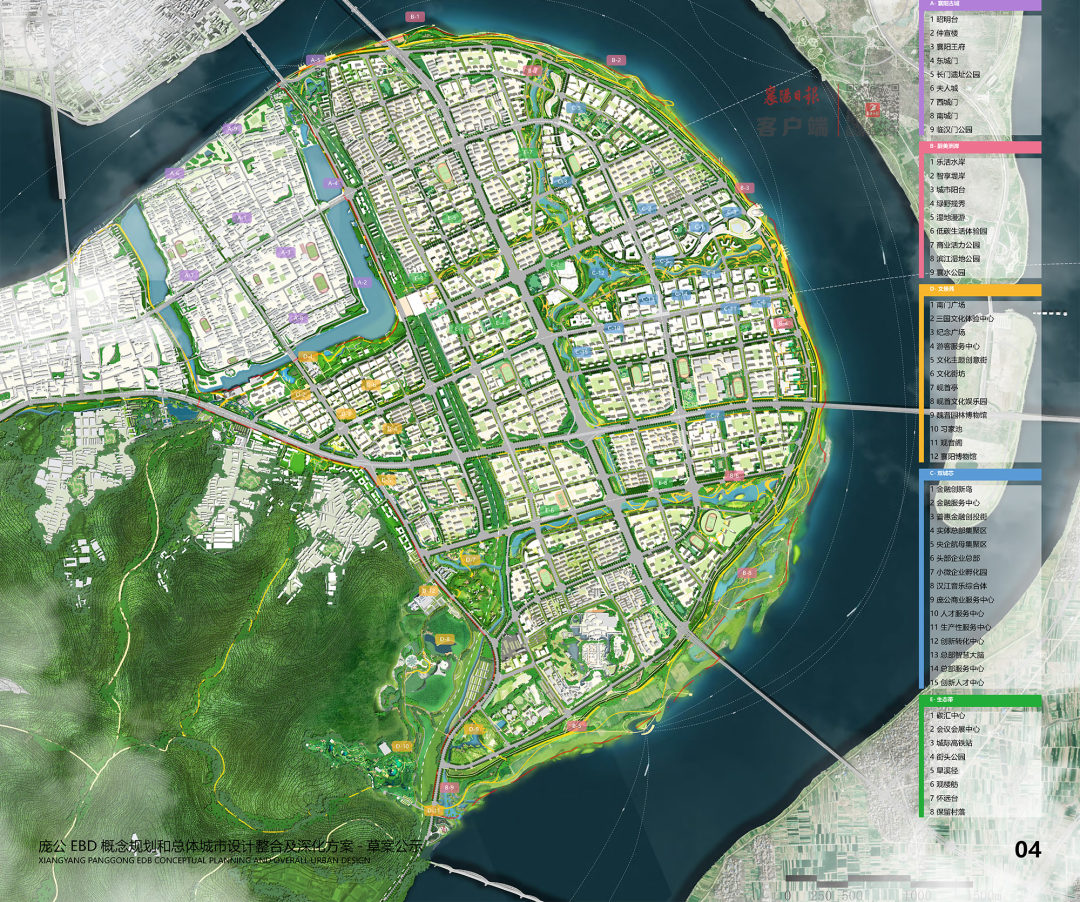Select legend entry 6 夫人城
This screenshot has width=1080, height=902.
945,88
